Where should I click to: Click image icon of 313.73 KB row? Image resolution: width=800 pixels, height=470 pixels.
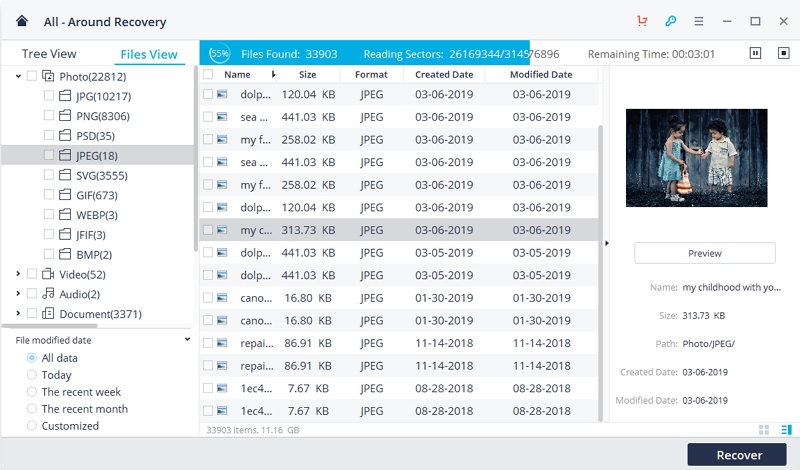pos(222,230)
